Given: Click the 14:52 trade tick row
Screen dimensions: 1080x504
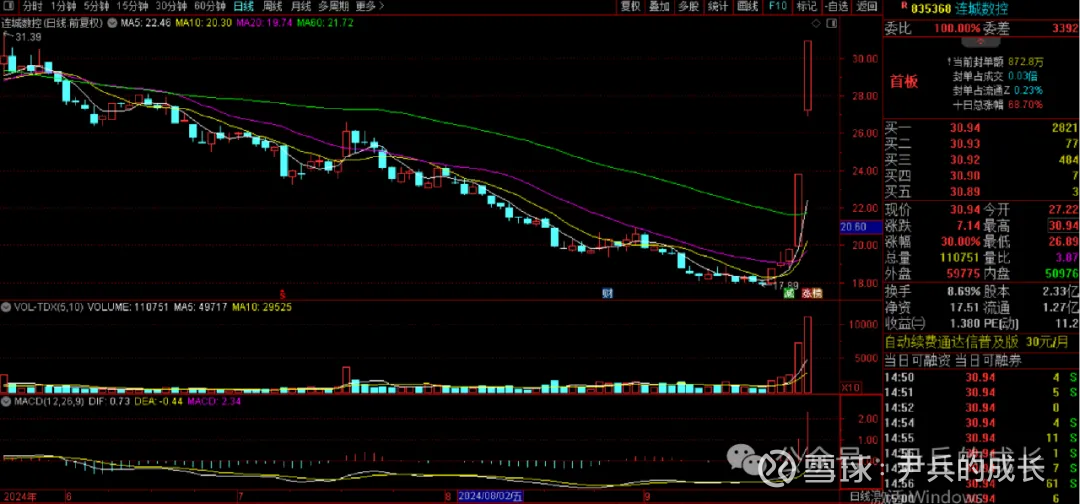Looking at the screenshot, I should coord(982,408).
